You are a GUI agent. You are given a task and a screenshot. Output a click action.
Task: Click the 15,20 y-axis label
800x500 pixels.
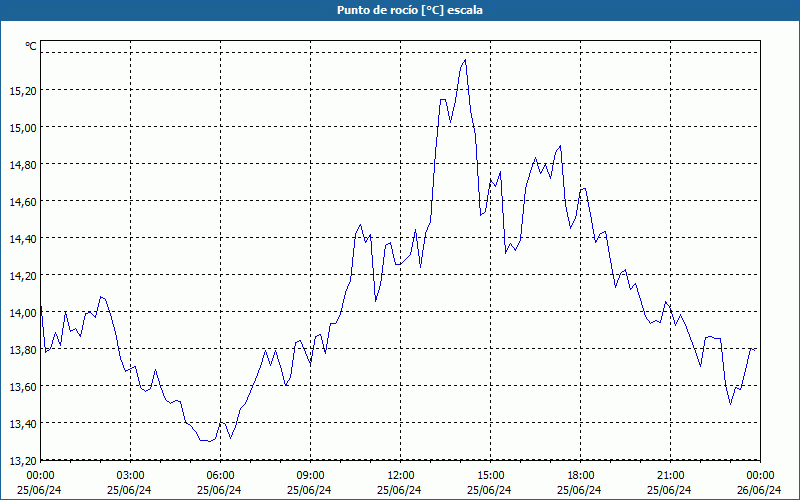[x=23, y=90]
